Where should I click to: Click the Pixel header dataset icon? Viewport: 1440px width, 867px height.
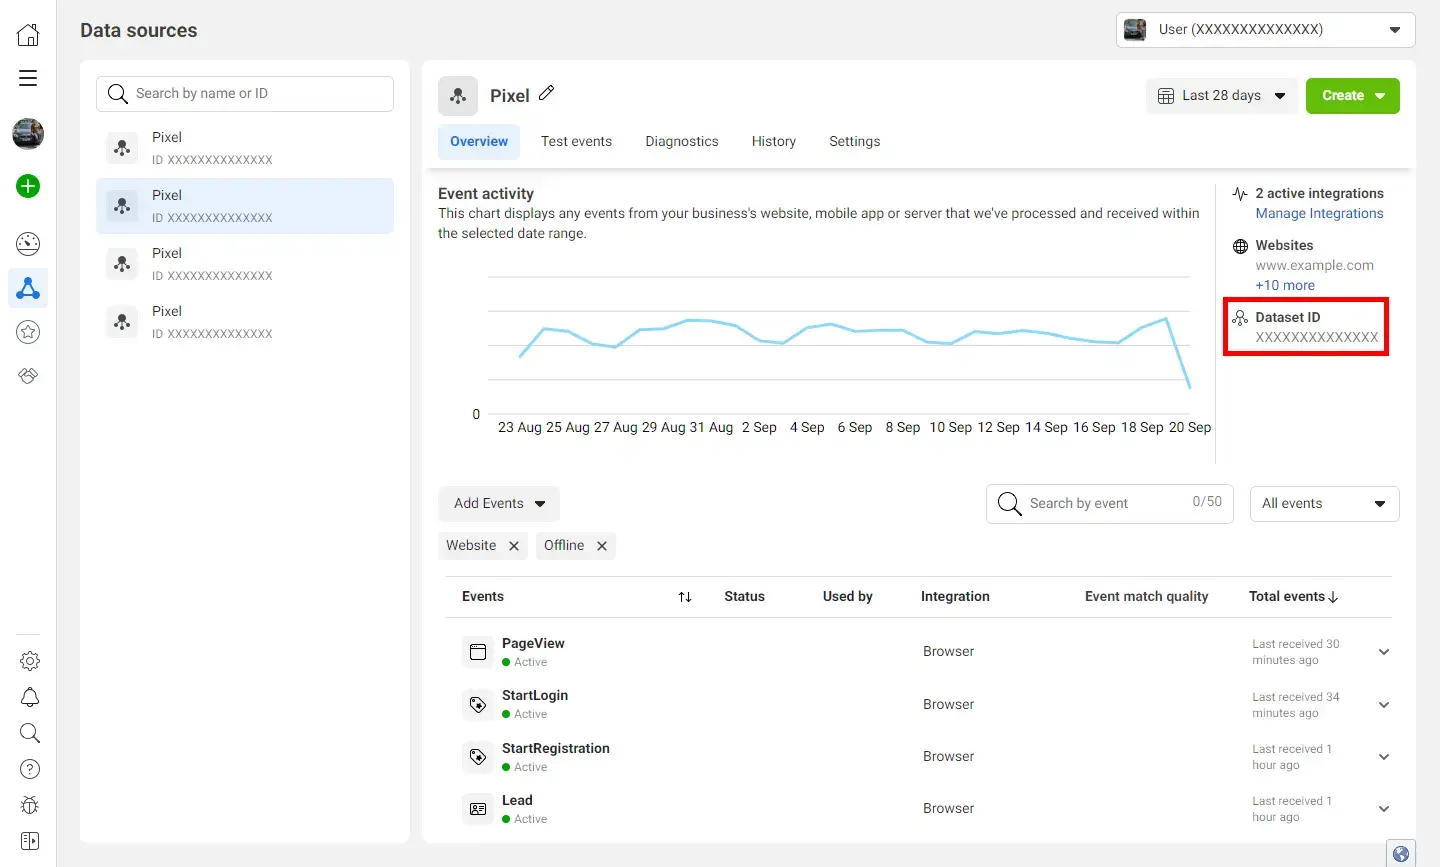pos(458,96)
